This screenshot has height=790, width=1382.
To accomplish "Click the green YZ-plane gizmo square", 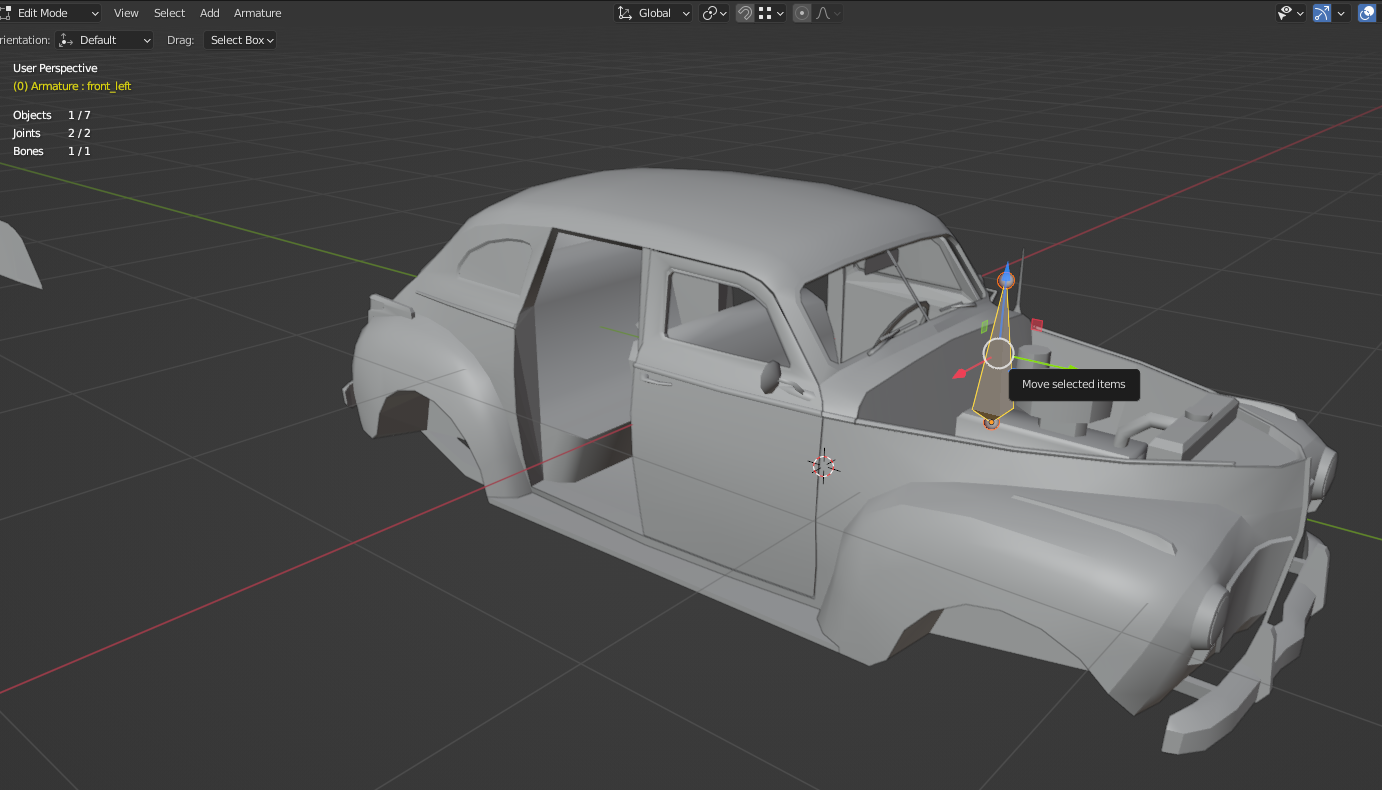I will [x=984, y=327].
